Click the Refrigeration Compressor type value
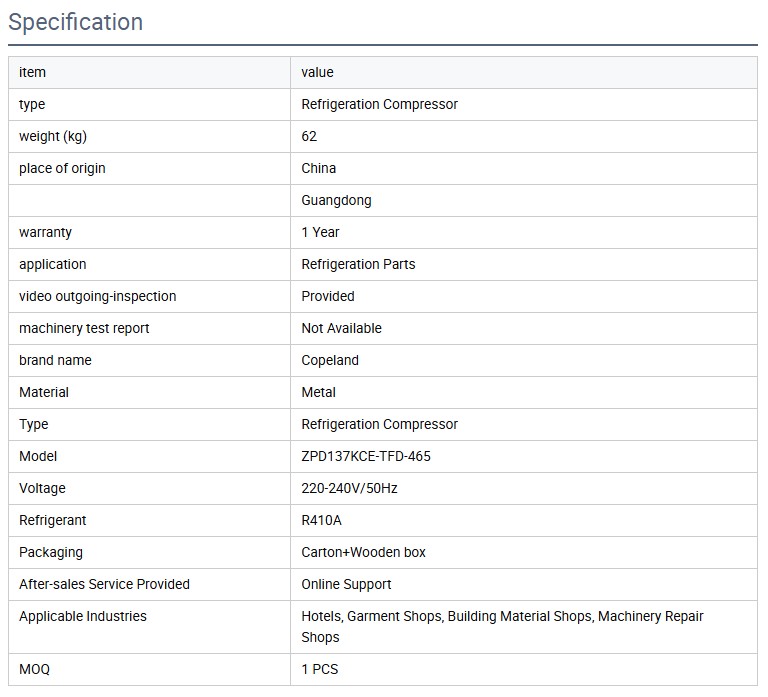 [379, 104]
